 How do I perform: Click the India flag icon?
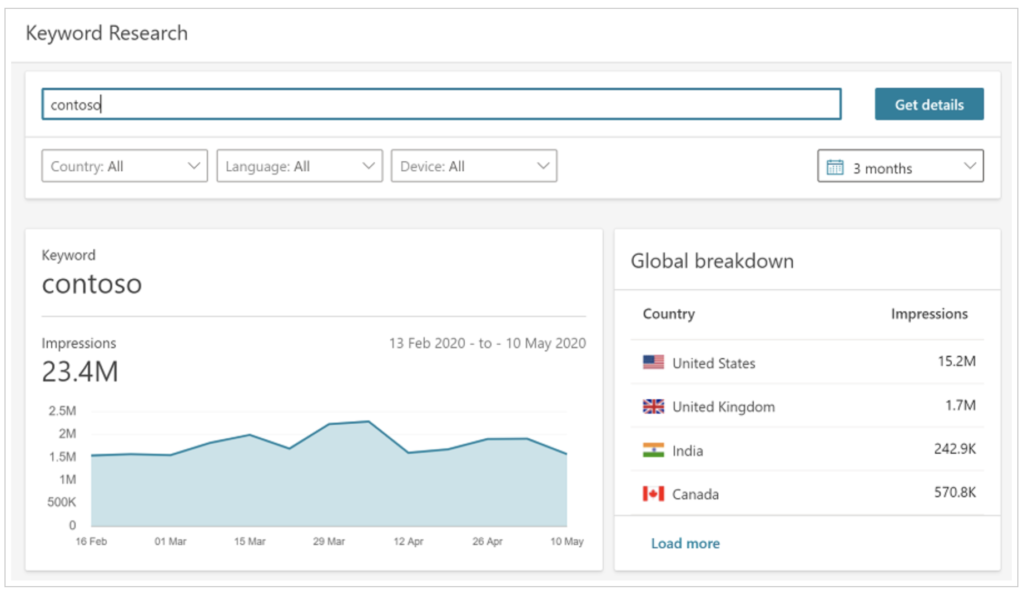(654, 450)
